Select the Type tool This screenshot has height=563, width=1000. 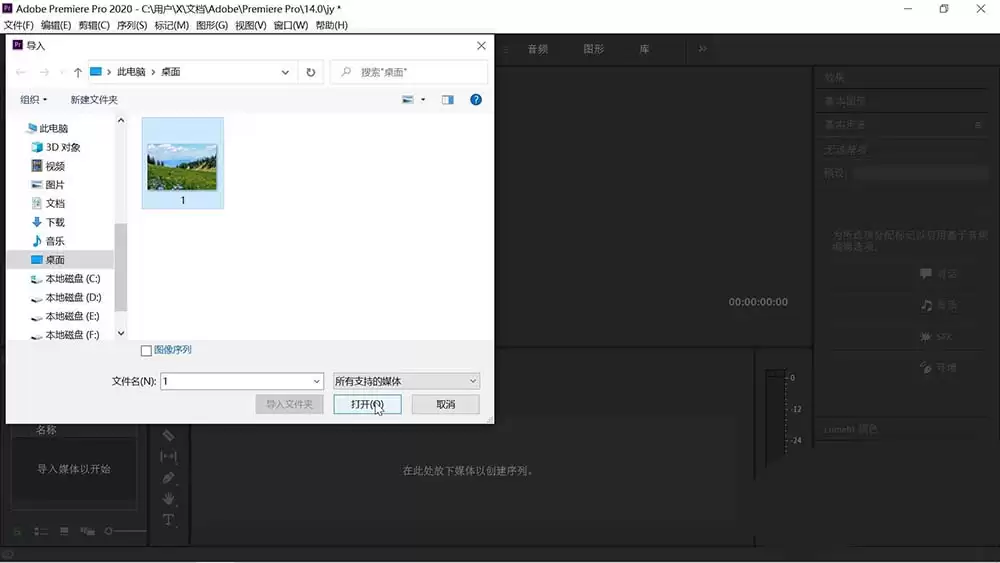(168, 520)
